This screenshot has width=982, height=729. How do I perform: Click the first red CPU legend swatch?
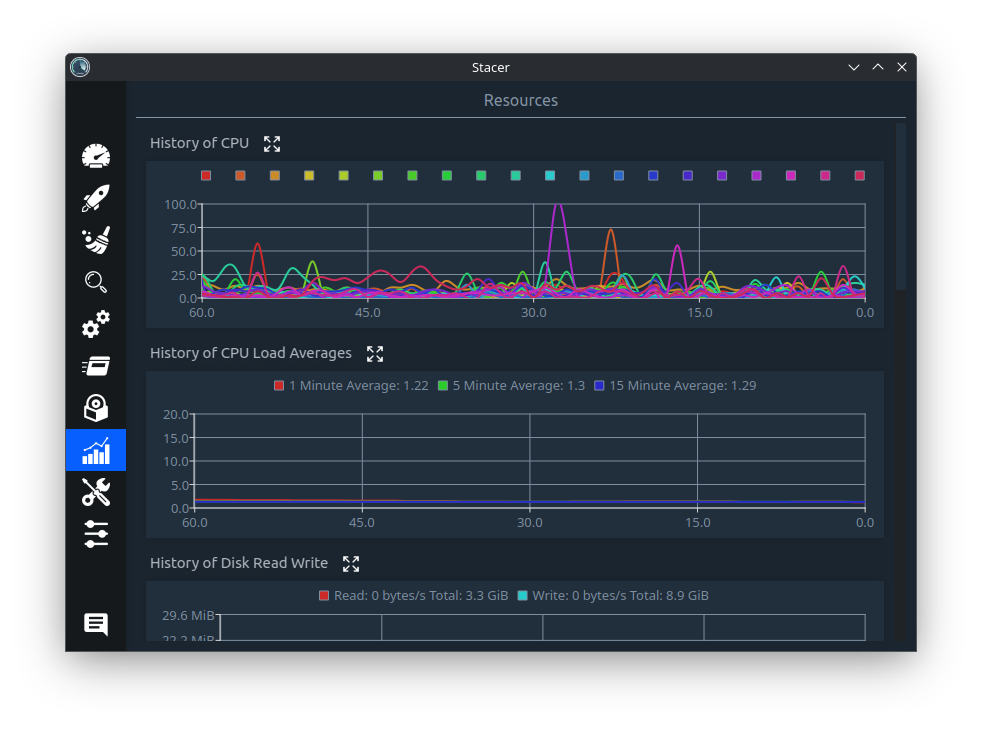pyautogui.click(x=206, y=176)
